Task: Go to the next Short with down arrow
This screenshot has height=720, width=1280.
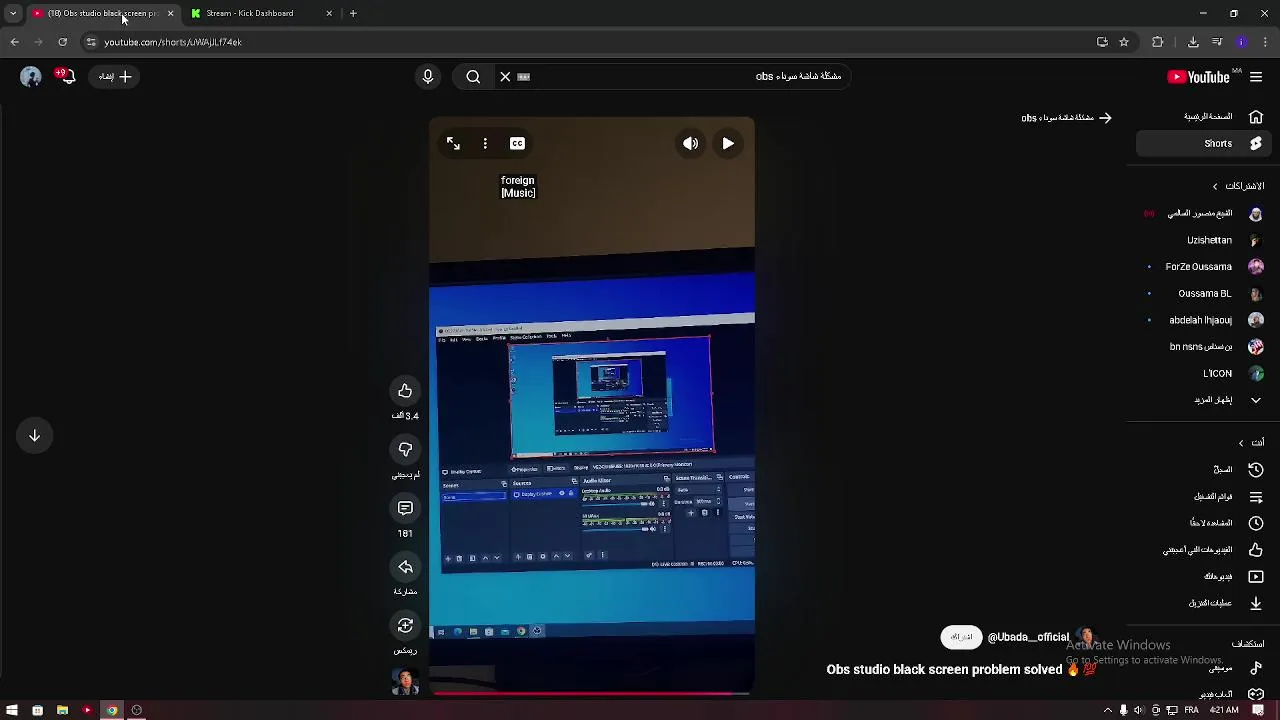Action: coord(34,435)
